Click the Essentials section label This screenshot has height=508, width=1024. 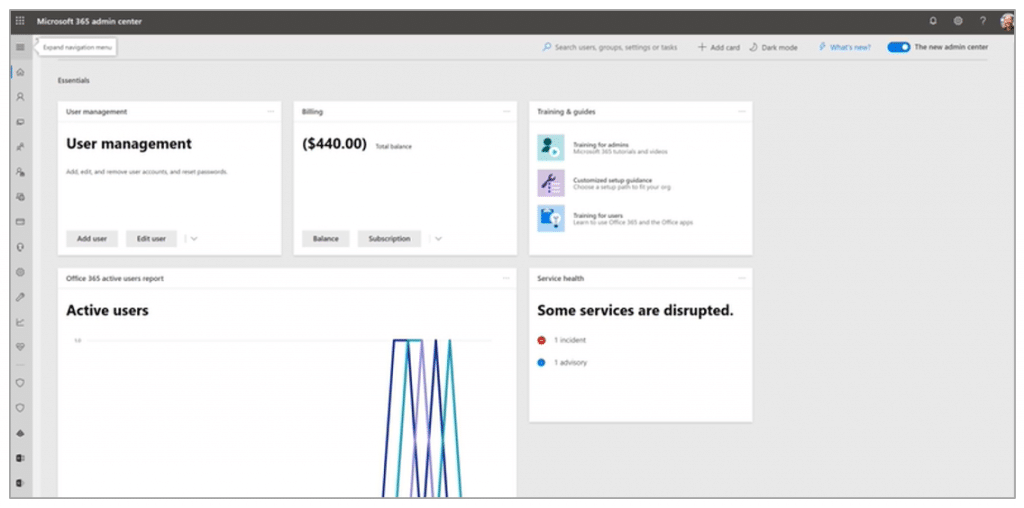[x=74, y=81]
